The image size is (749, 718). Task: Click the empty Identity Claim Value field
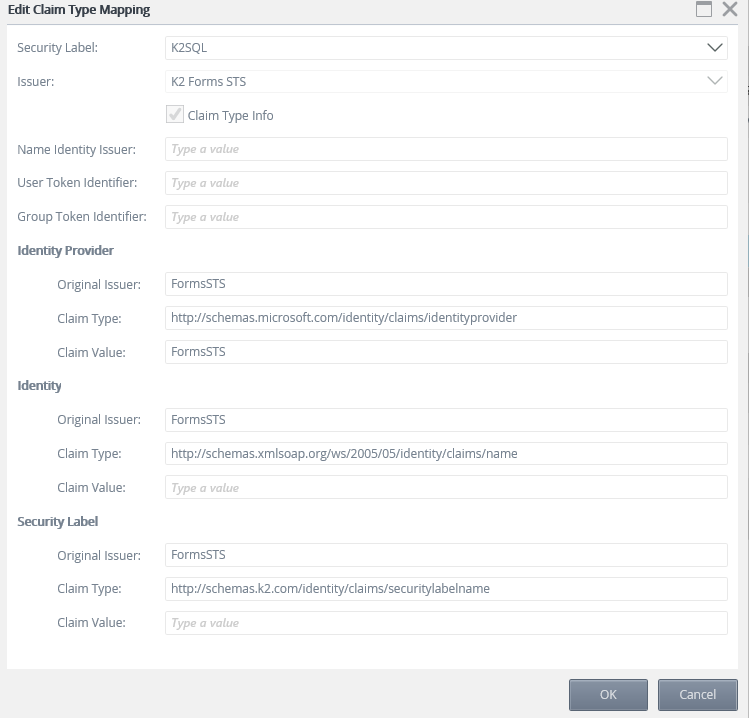(x=446, y=488)
